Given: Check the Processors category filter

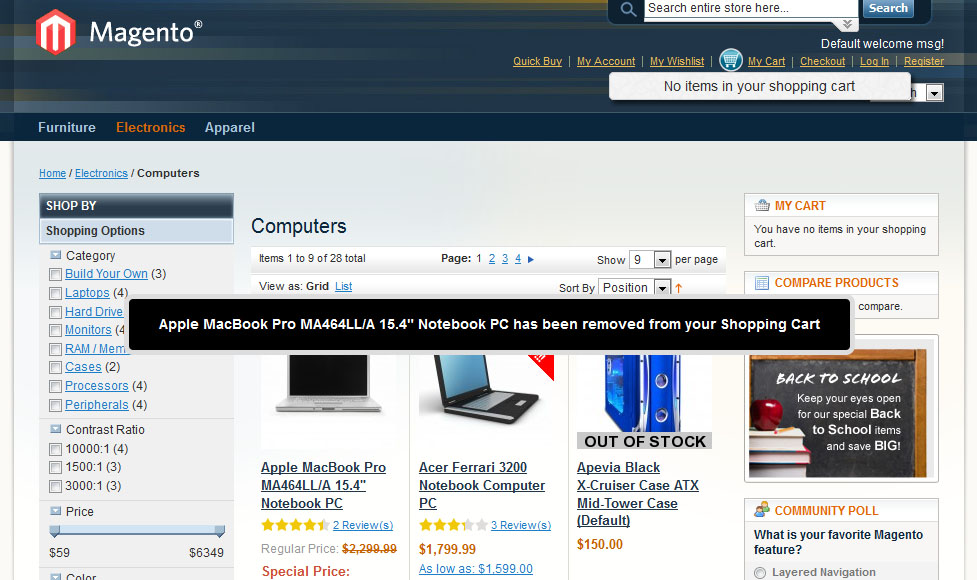Looking at the screenshot, I should tap(55, 386).
